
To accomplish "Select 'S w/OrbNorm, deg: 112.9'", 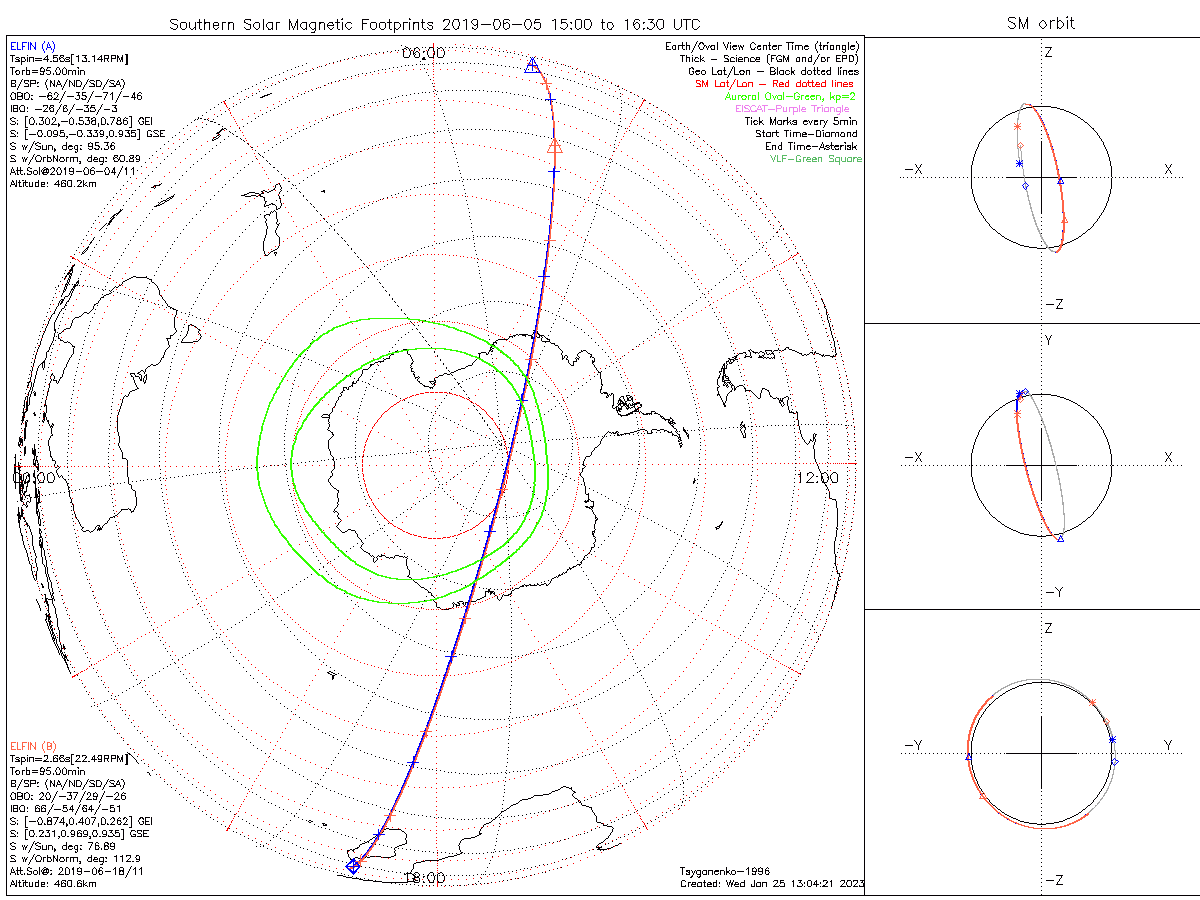I will point(75,859).
